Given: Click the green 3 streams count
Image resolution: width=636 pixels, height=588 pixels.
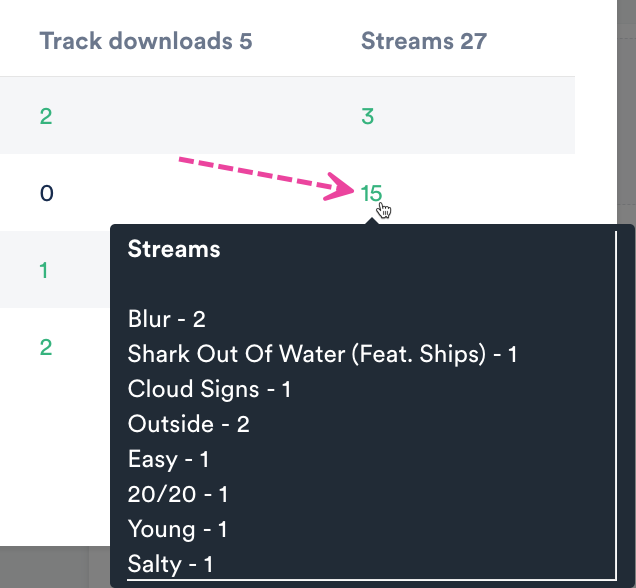Looking at the screenshot, I should point(367,116).
